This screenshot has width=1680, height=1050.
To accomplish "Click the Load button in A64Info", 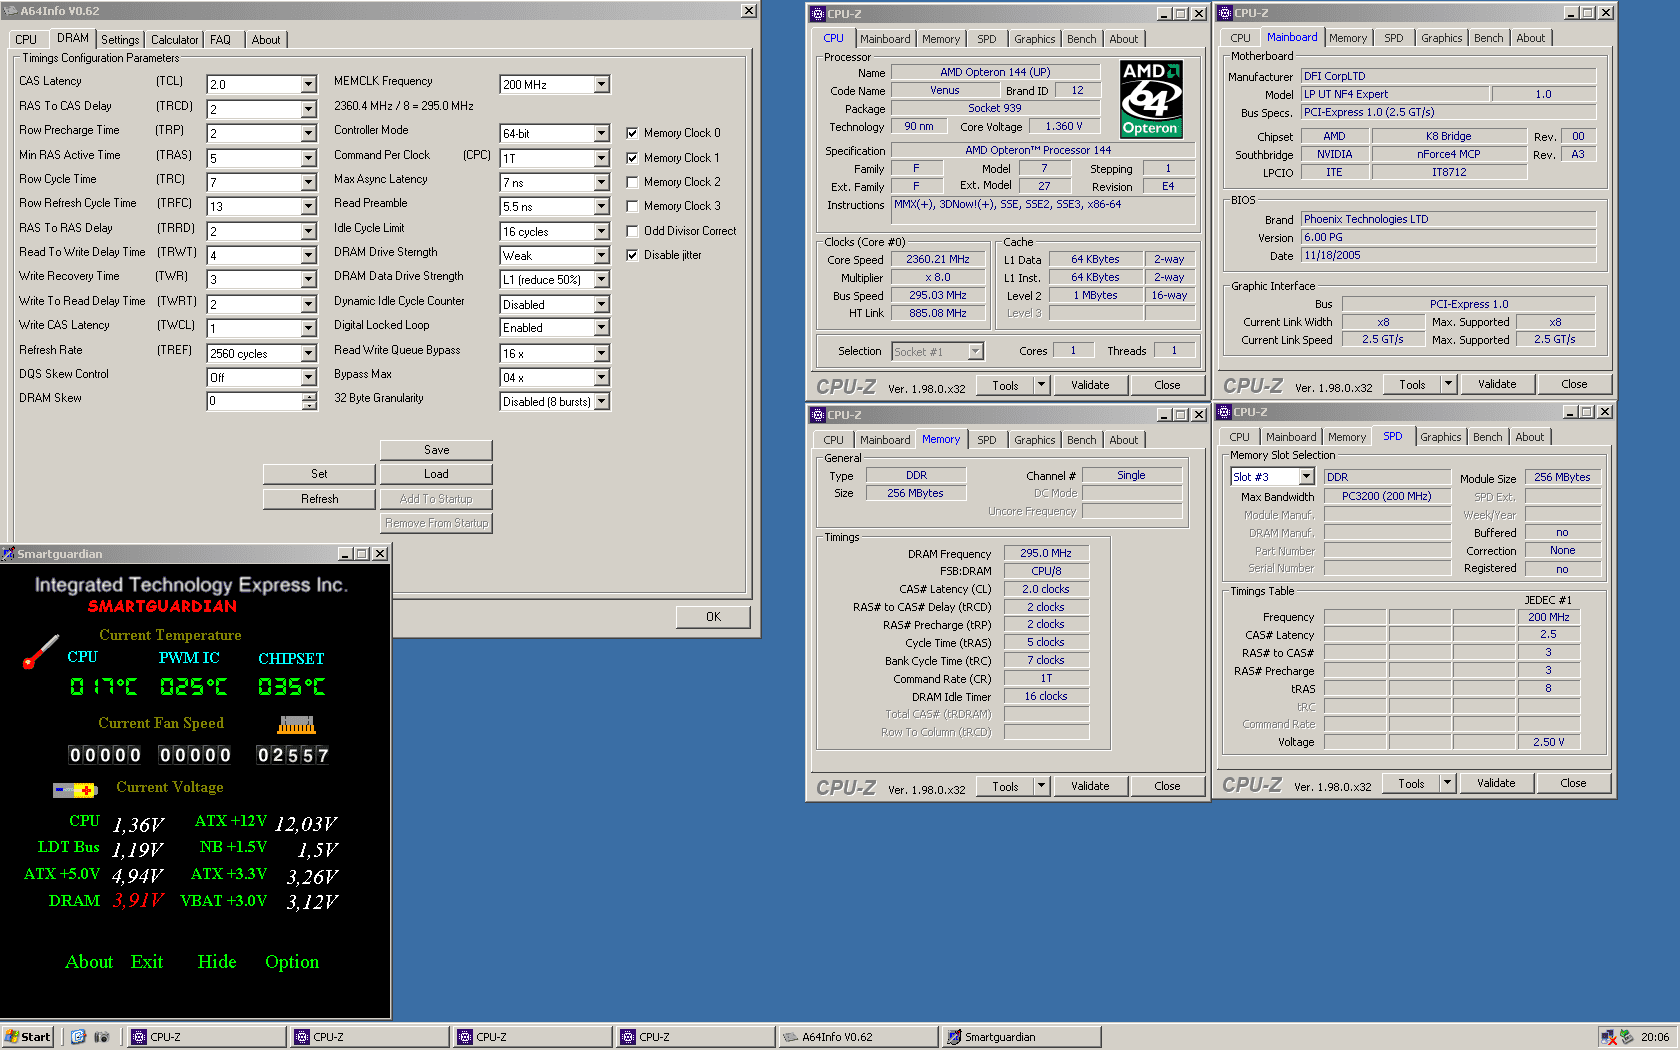I will point(436,474).
